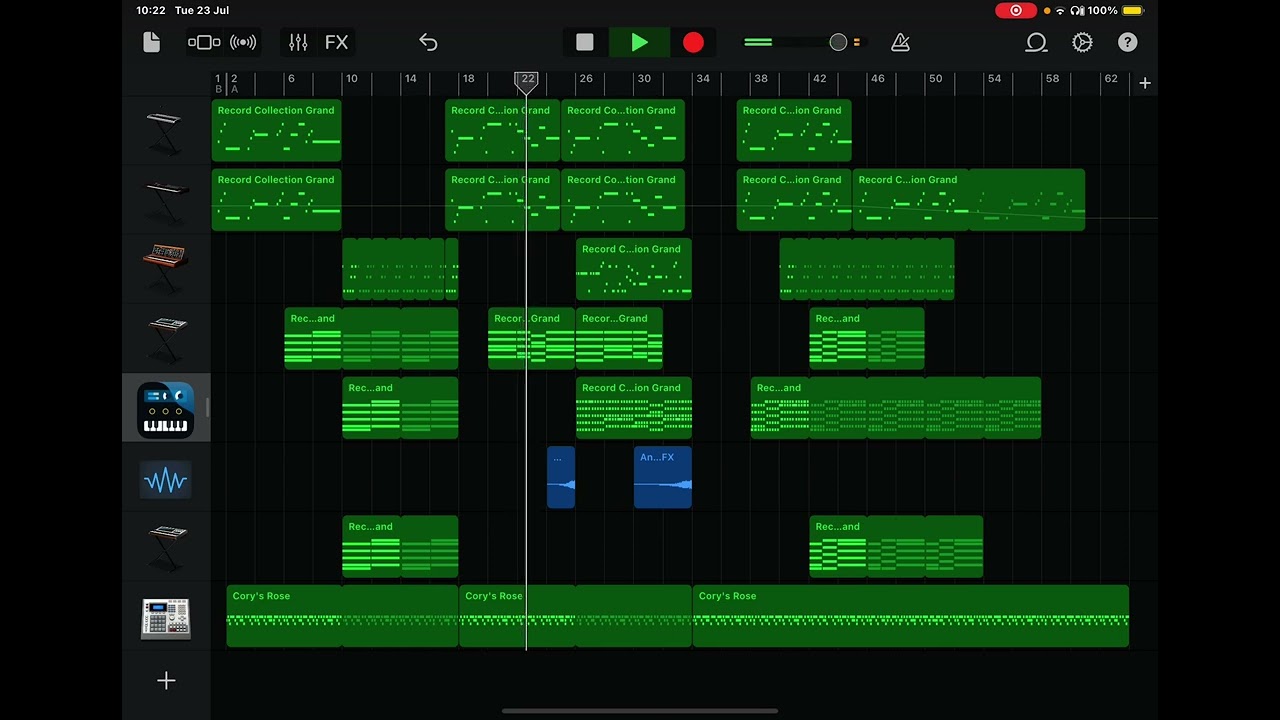Open song settings gear icon
Screen dimensions: 1280x720
(x=1082, y=42)
